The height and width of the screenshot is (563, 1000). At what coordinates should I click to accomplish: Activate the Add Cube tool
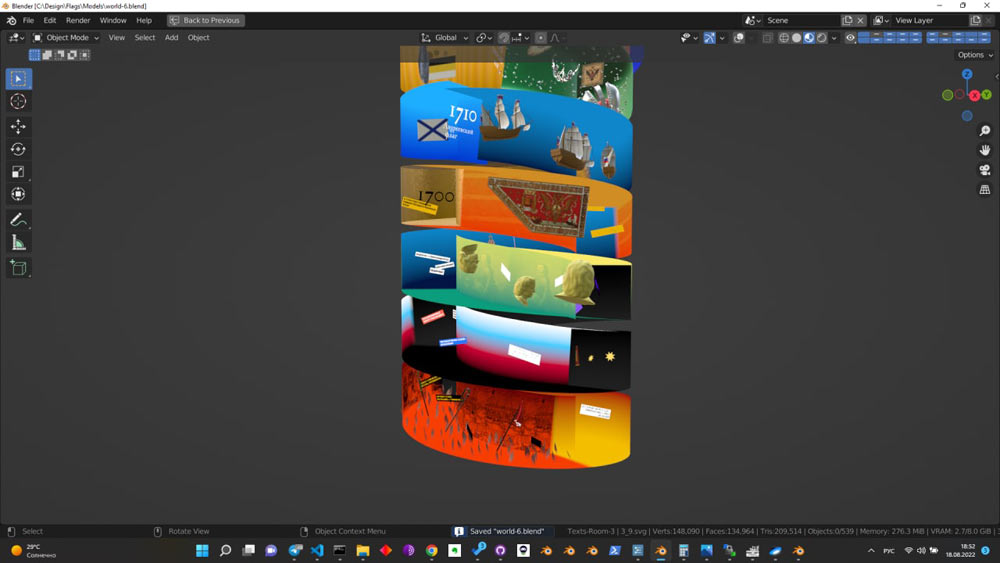(x=18, y=267)
